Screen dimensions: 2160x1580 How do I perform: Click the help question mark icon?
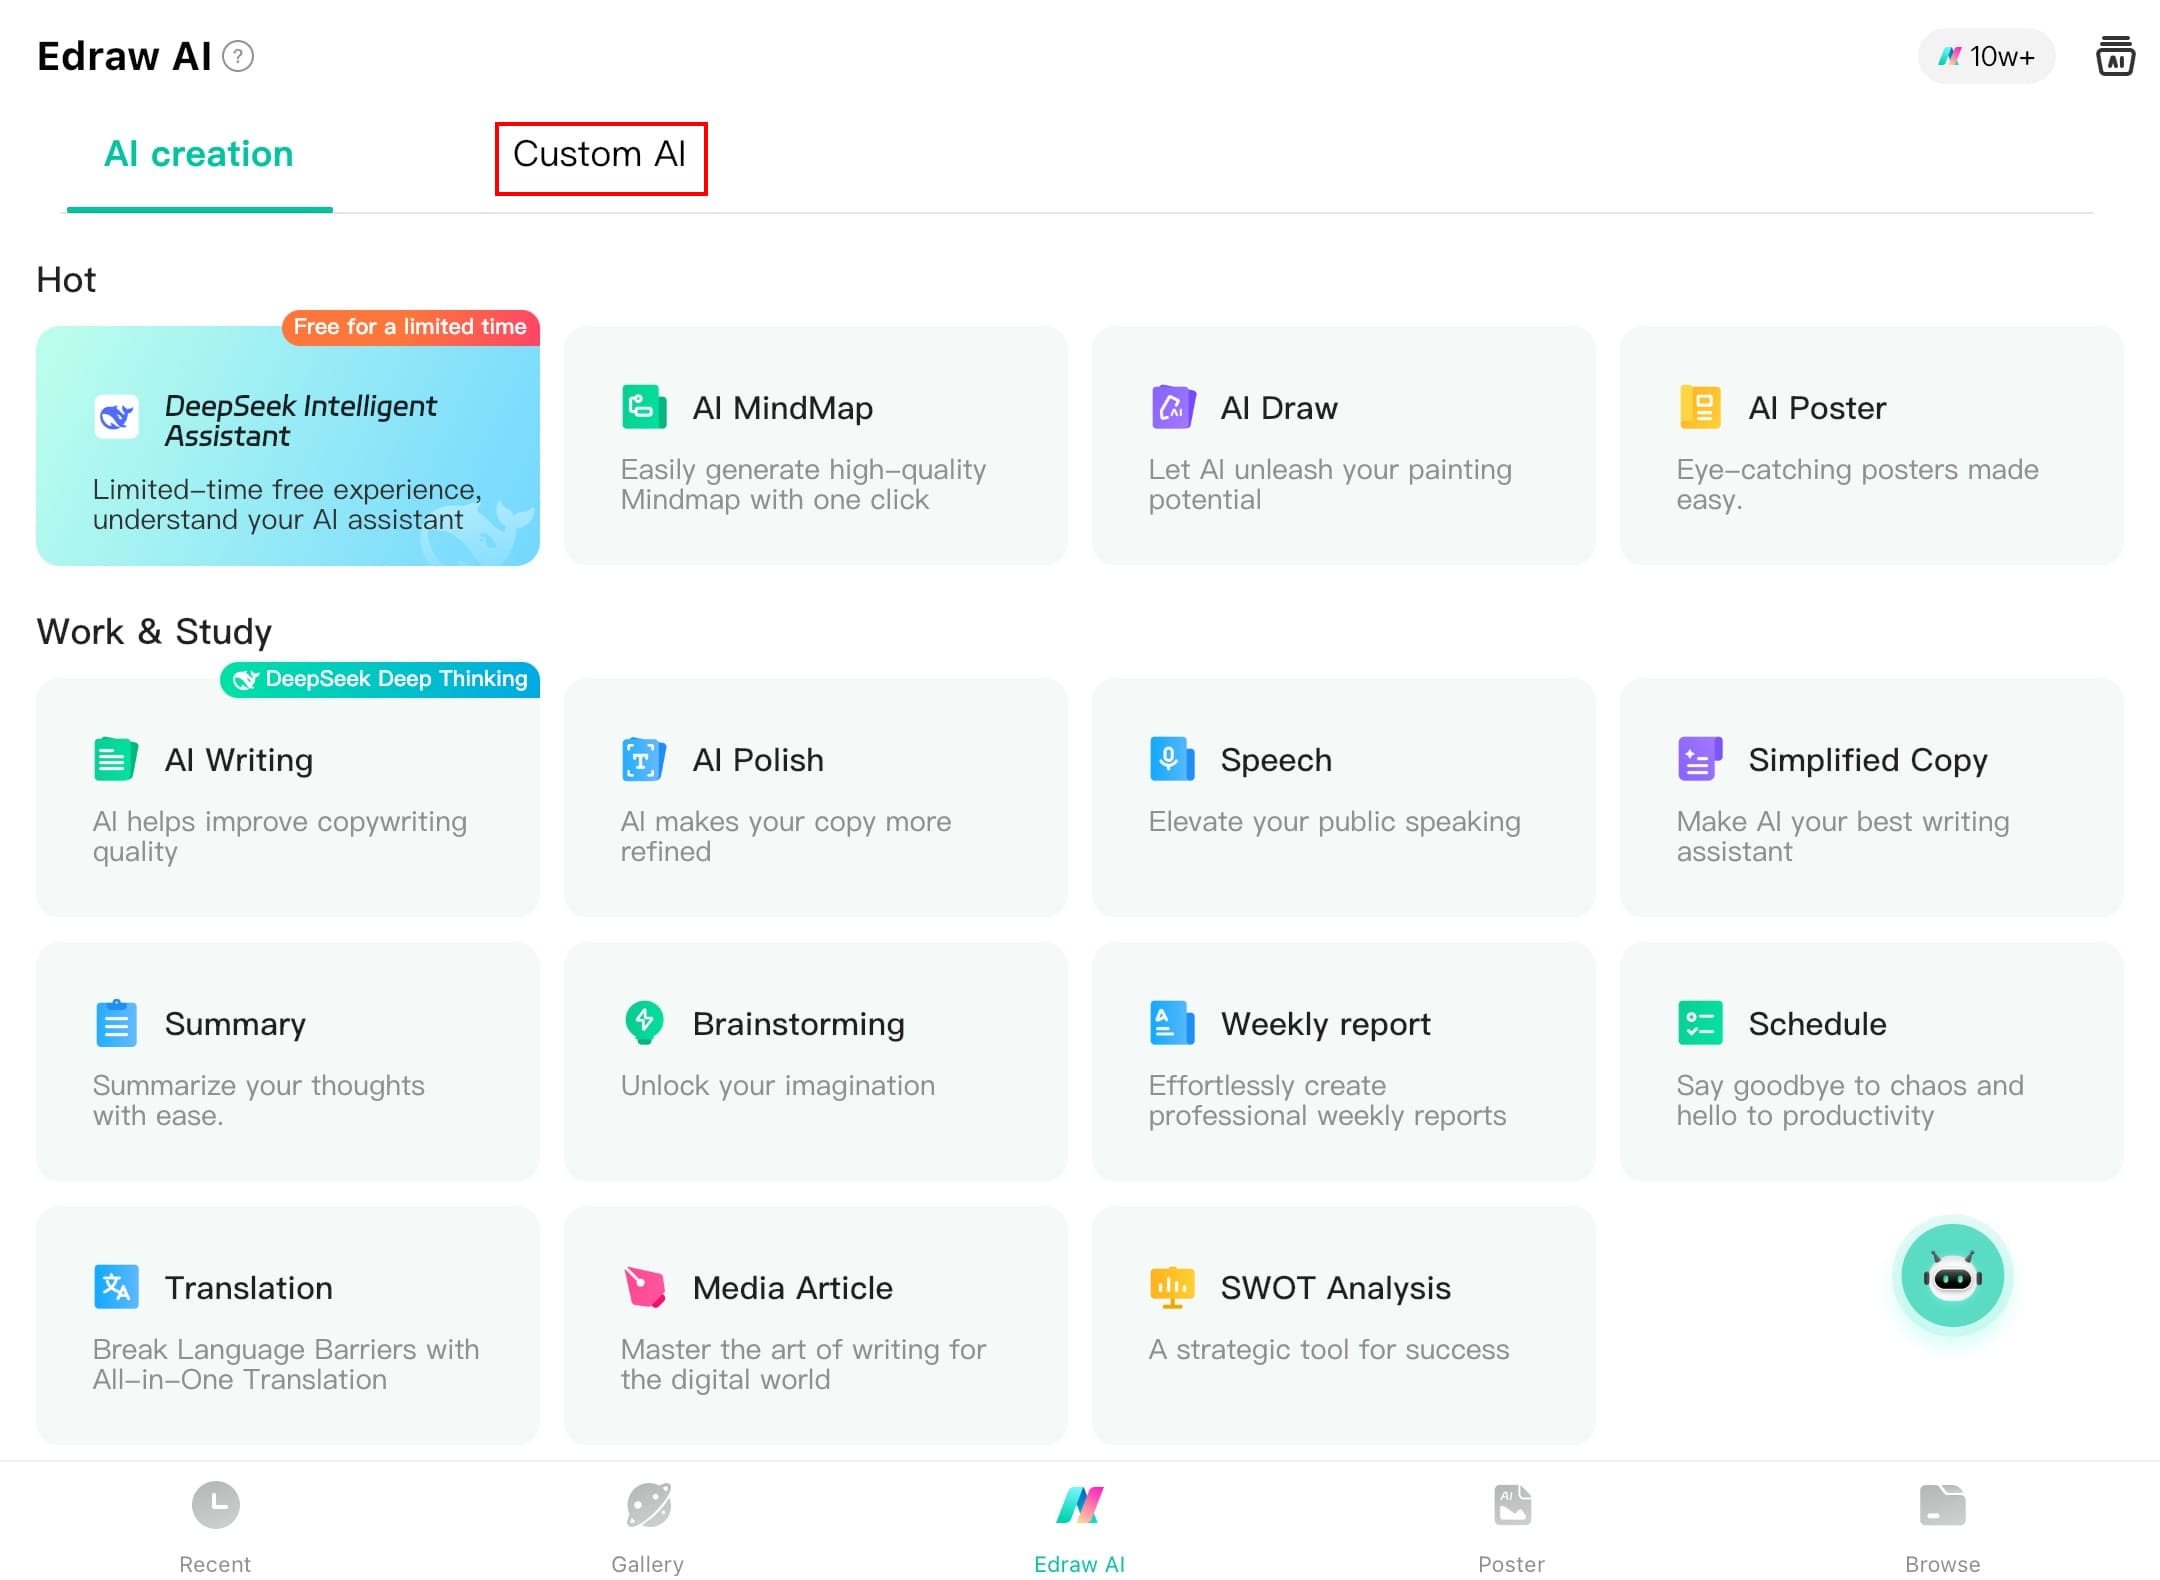click(238, 56)
